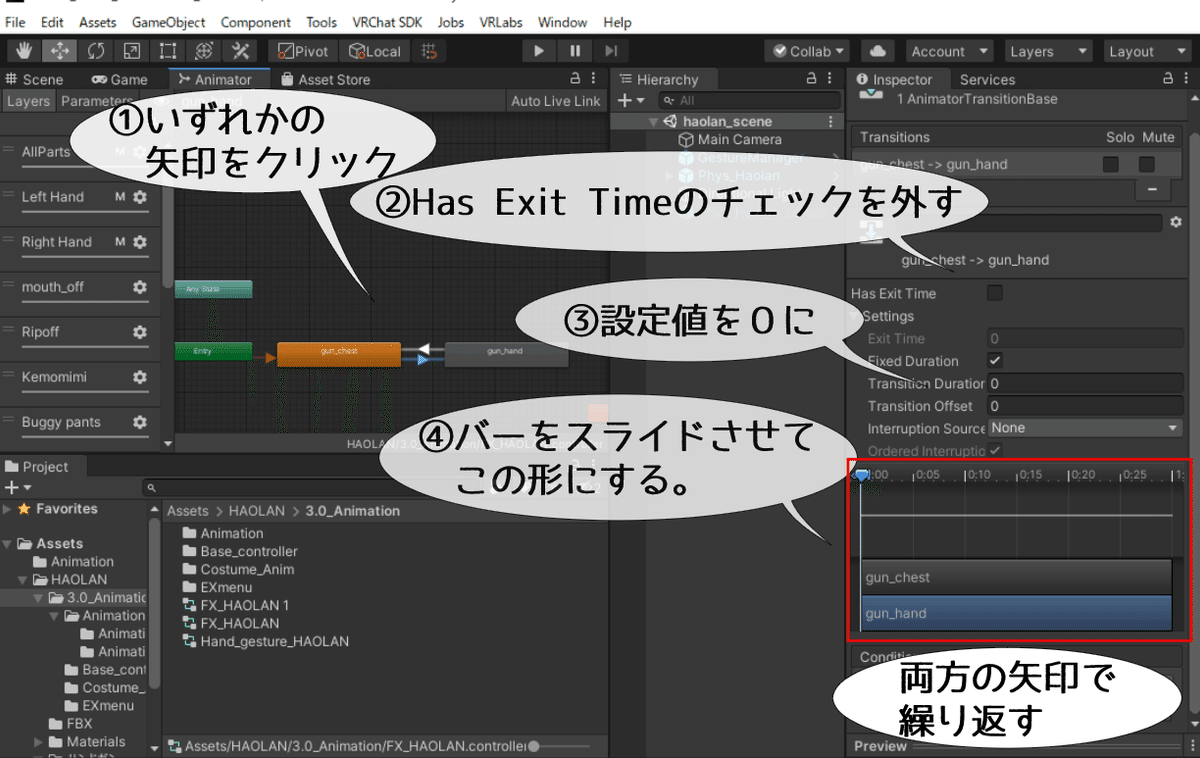Collapse the Settings foldout in Inspector

(x=855, y=316)
